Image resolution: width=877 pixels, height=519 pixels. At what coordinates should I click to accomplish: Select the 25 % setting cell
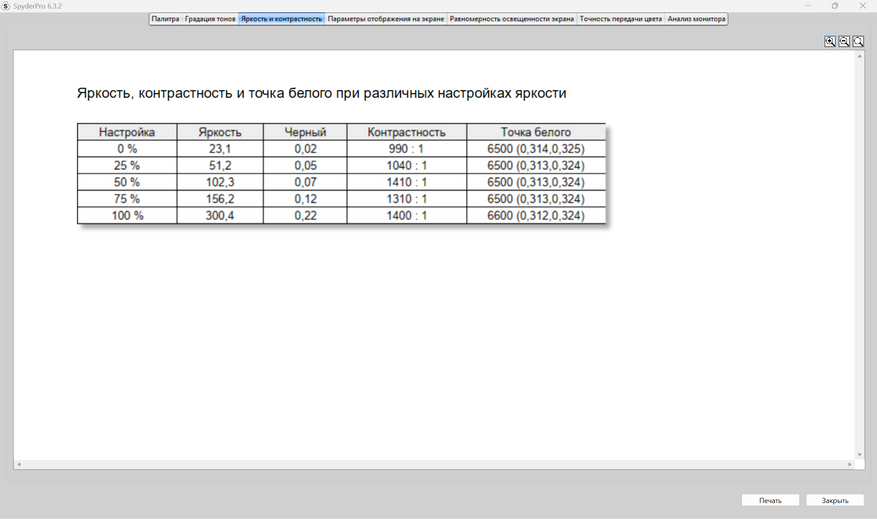pos(127,166)
